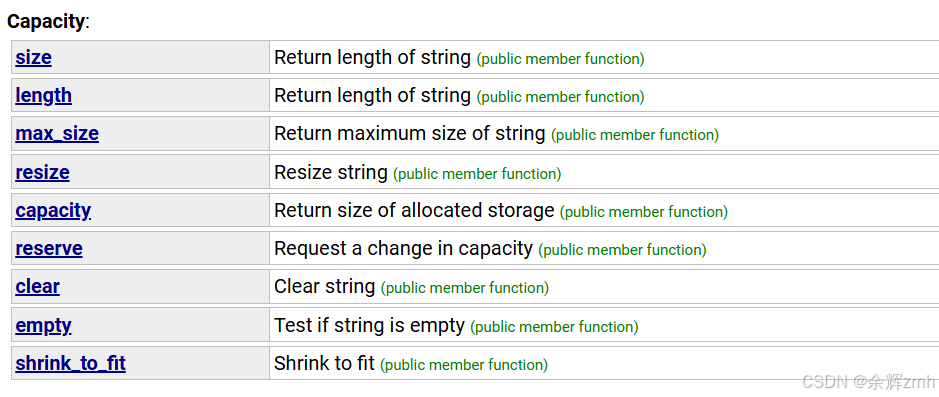
Task: Open the capacity function link
Action: (53, 211)
